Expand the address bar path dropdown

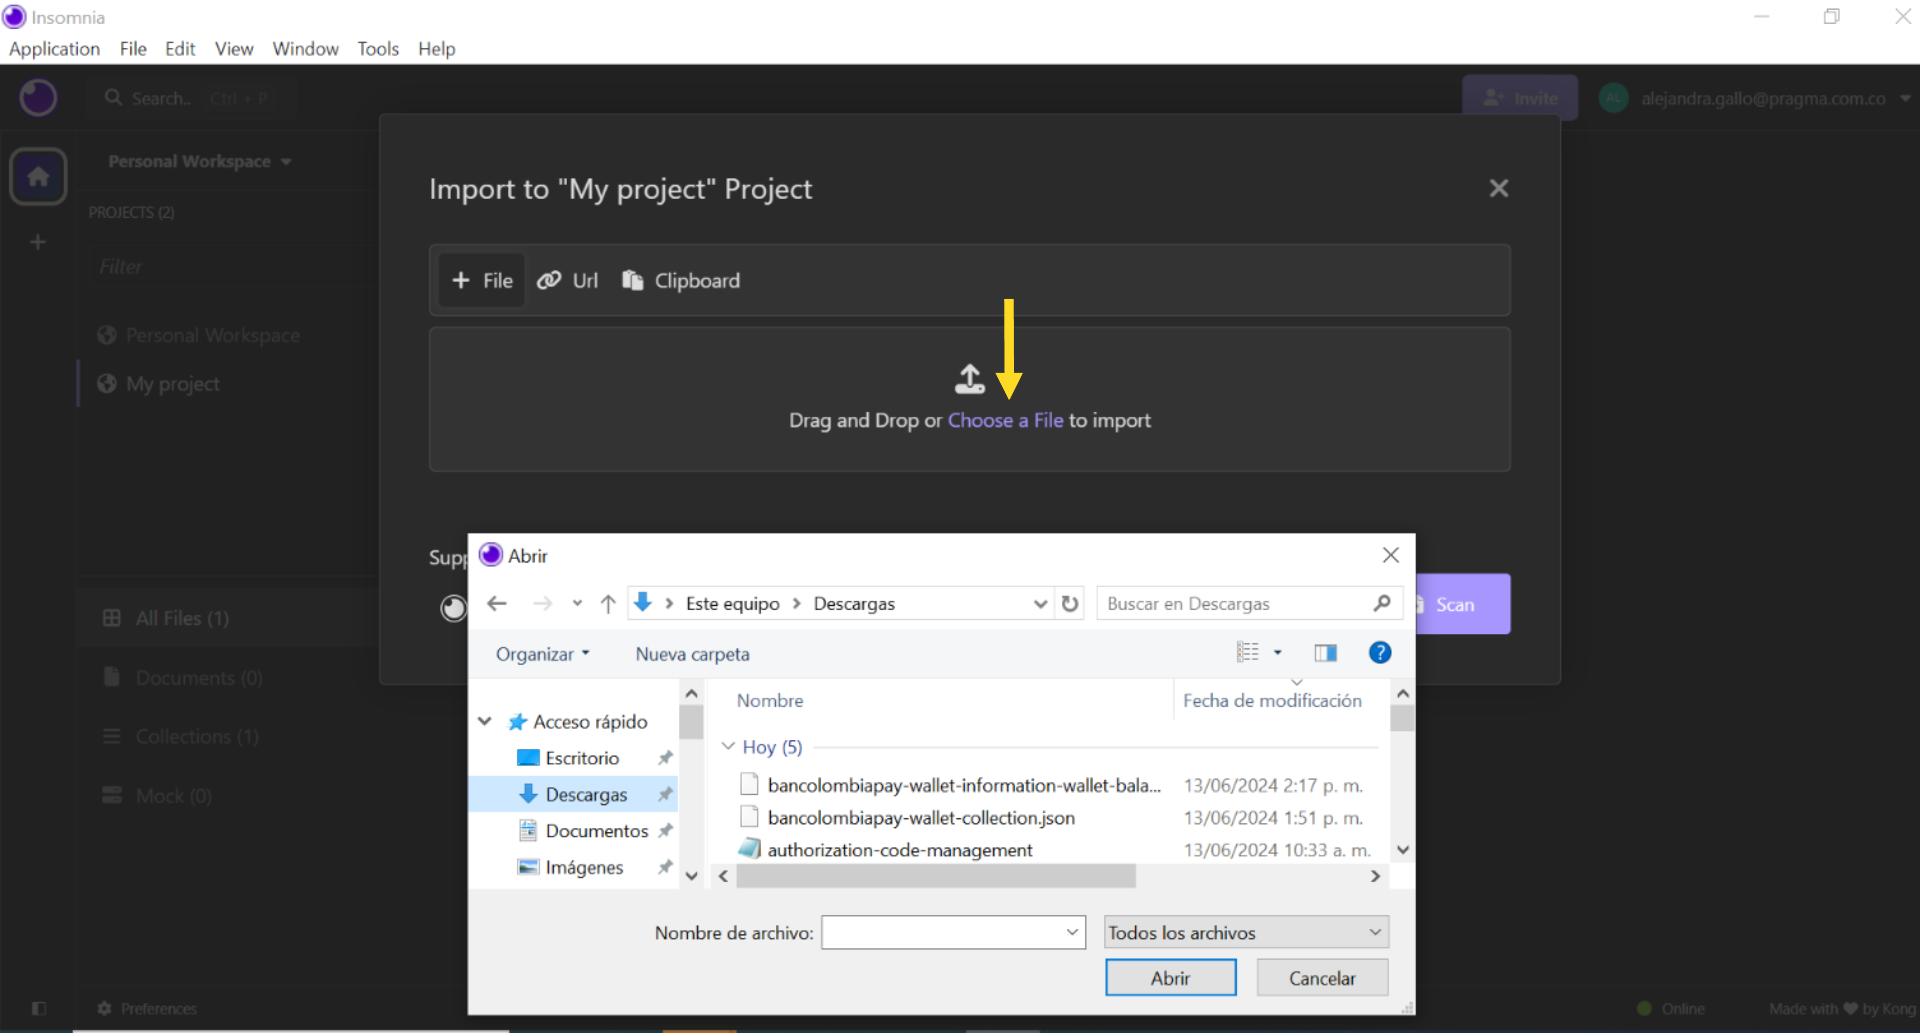coord(1040,603)
